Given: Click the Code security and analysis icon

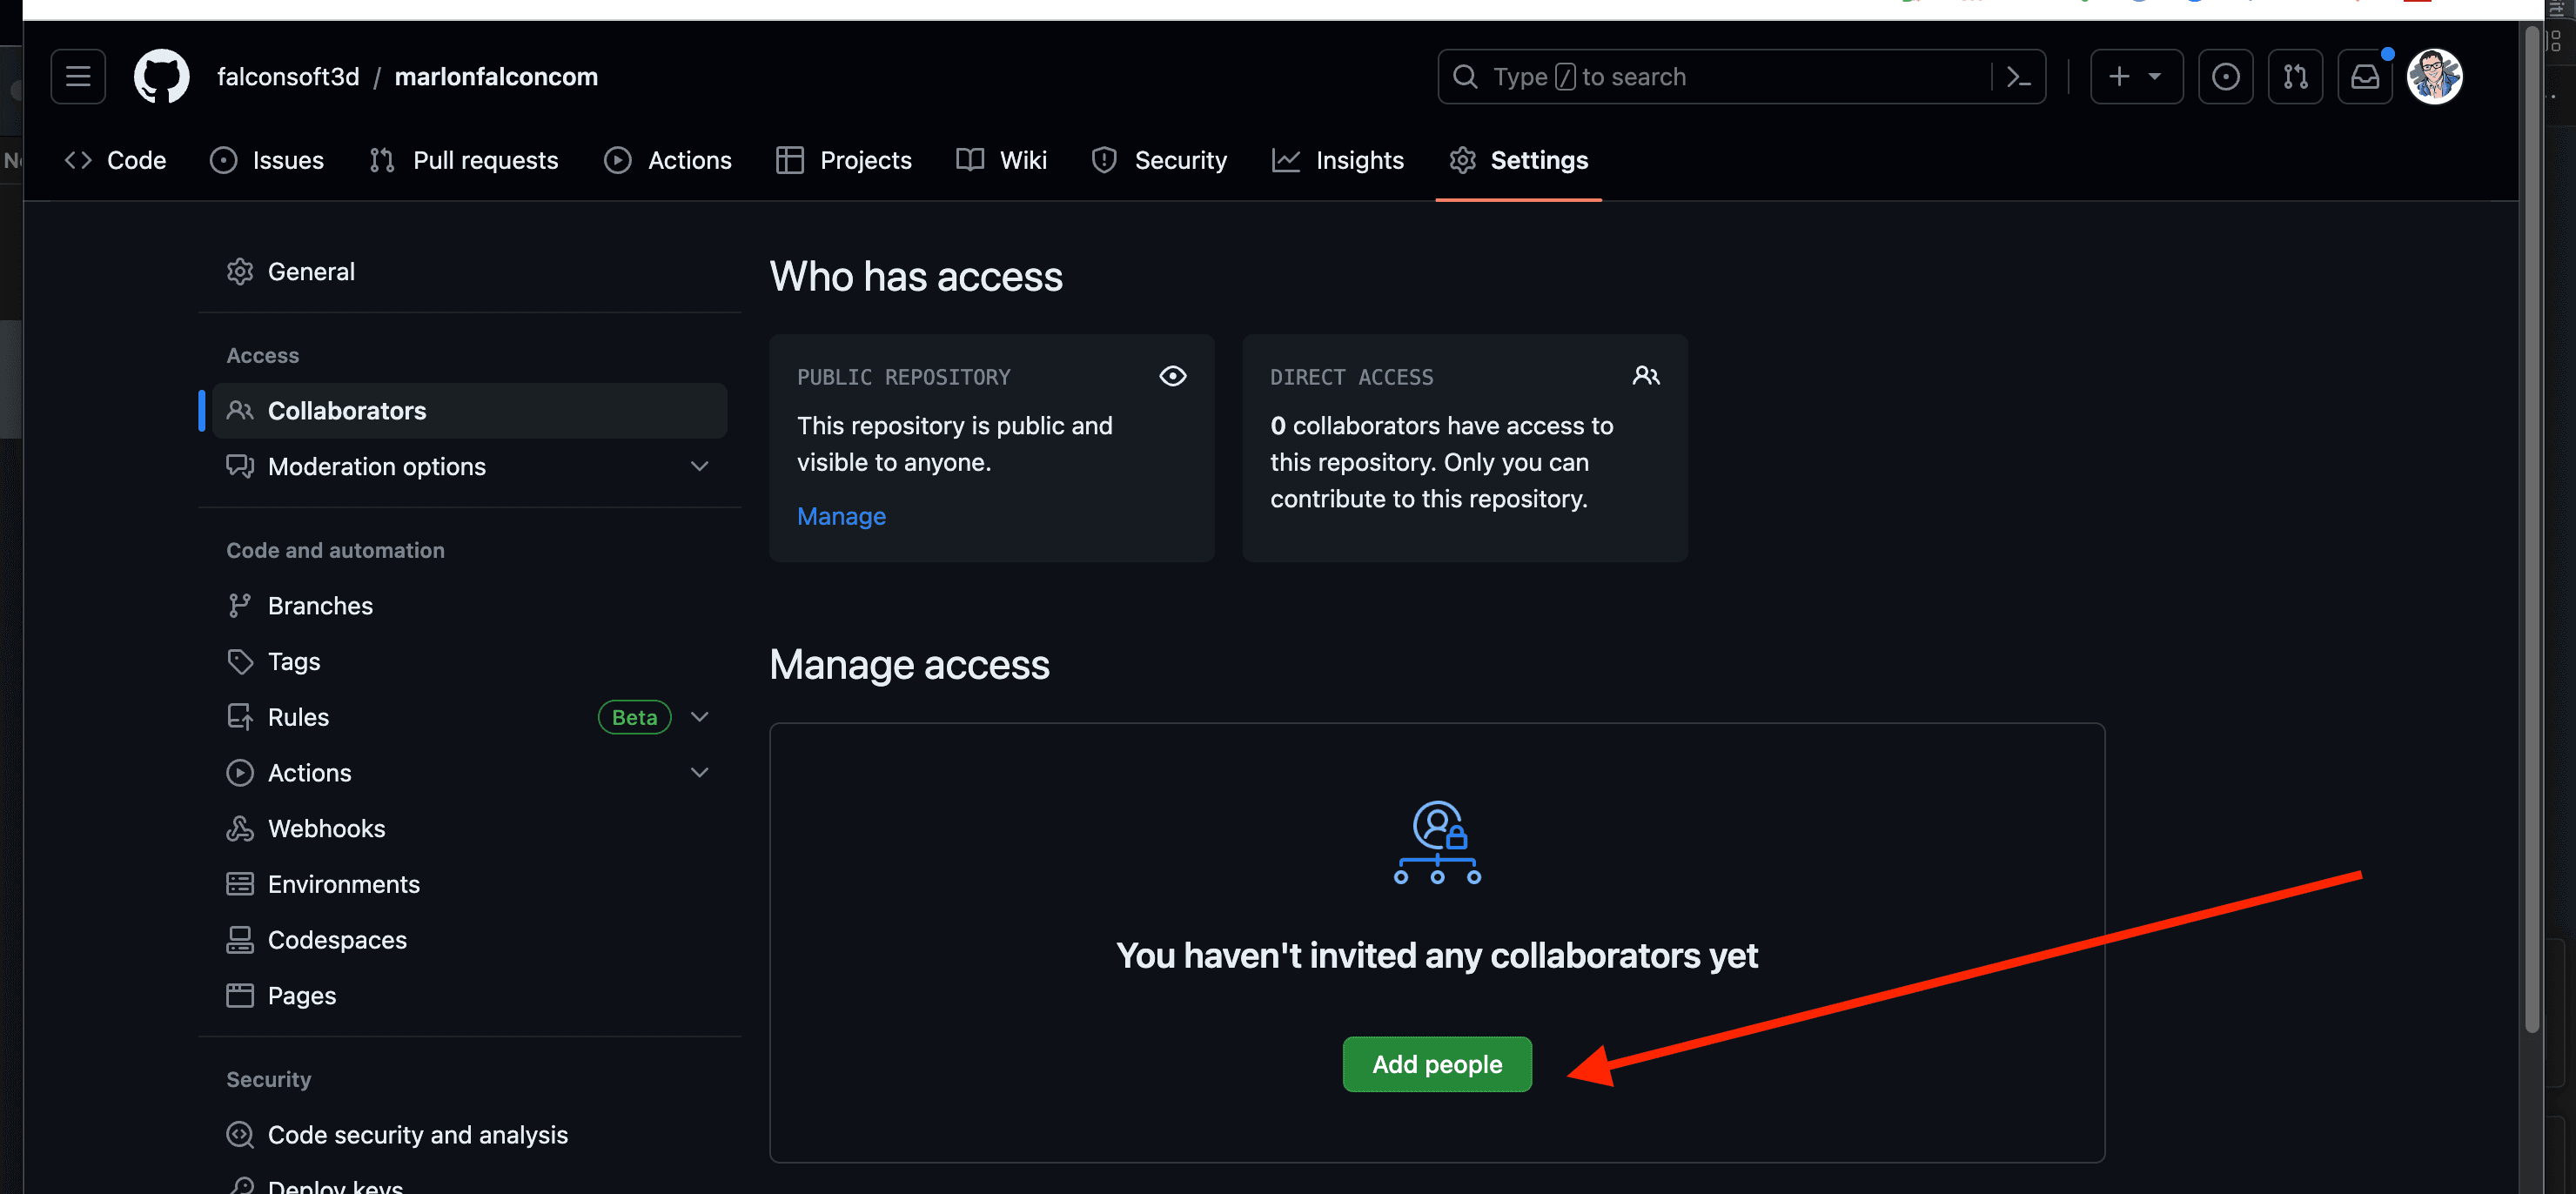Looking at the screenshot, I should [240, 1134].
